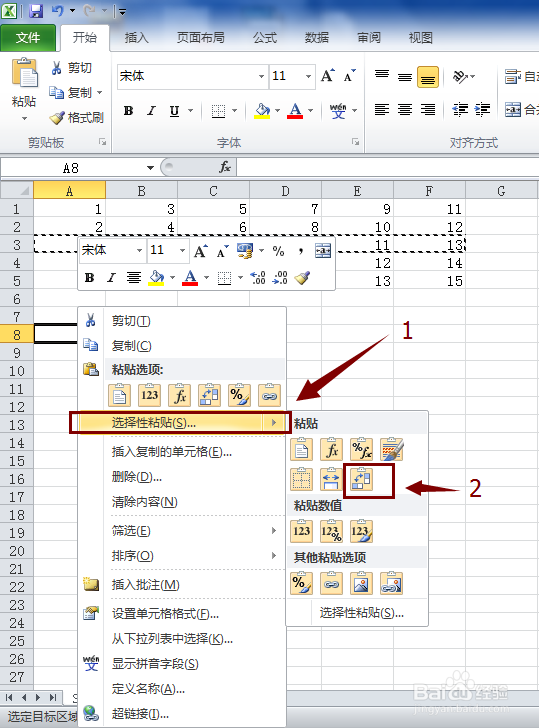Screen dimensions: 539x728
Task: Toggle Italic in the ribbon font group
Action: [151, 111]
